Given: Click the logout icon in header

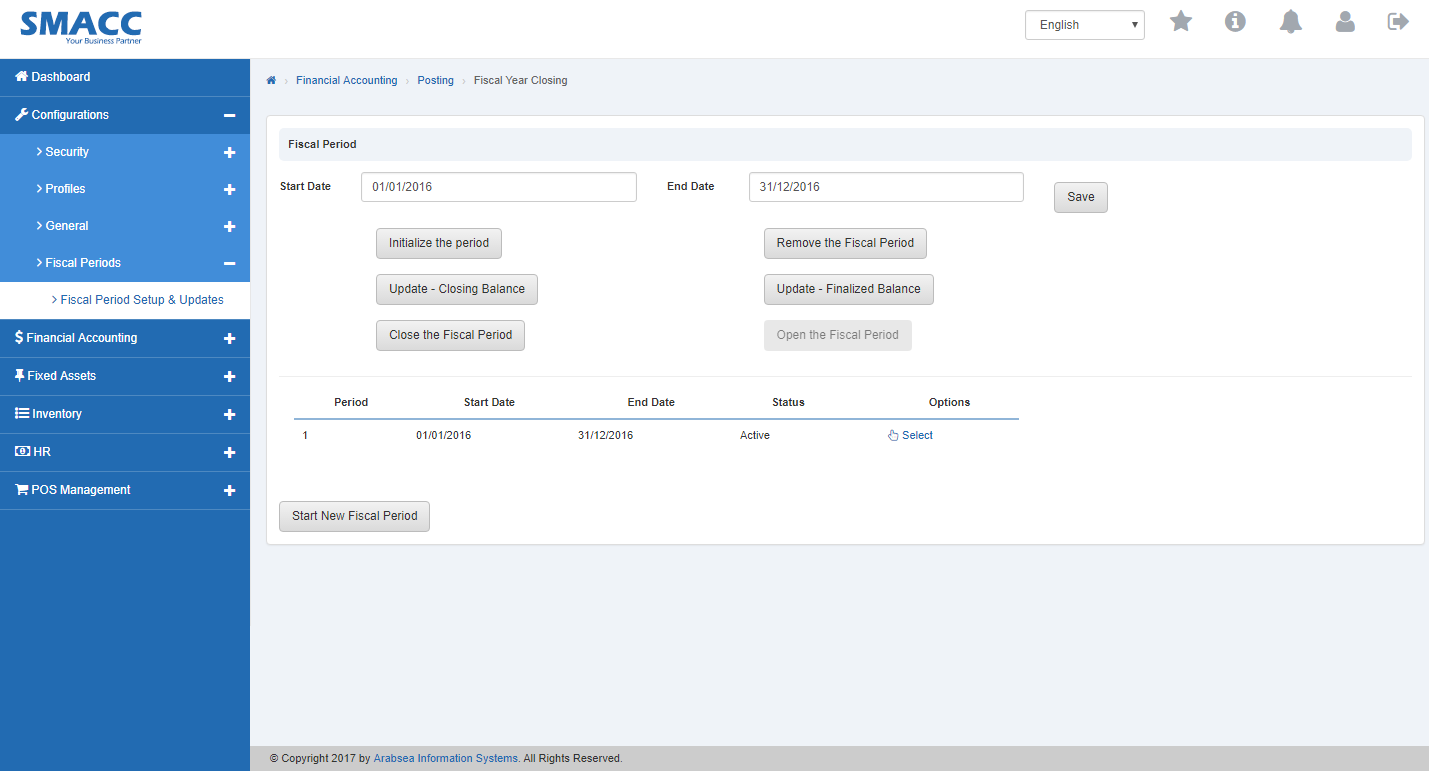Looking at the screenshot, I should 1398,21.
